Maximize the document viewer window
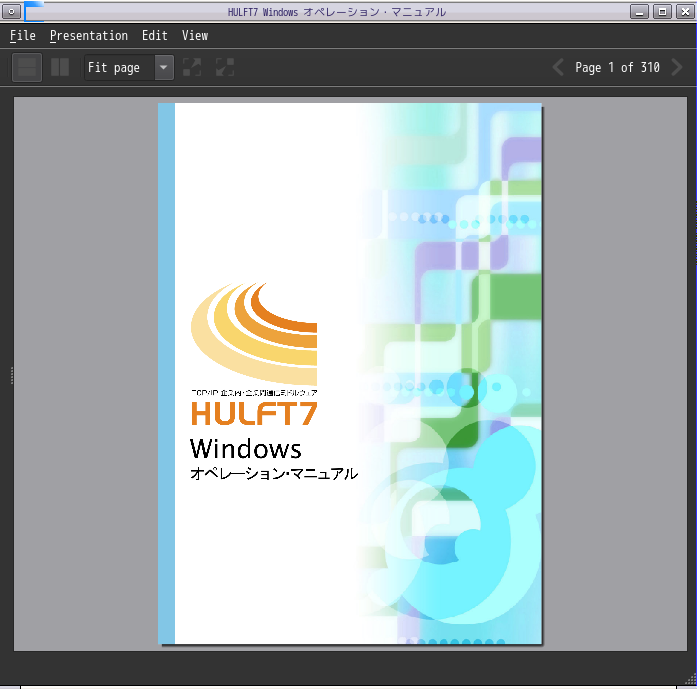The height and width of the screenshot is (689, 697). tap(662, 12)
